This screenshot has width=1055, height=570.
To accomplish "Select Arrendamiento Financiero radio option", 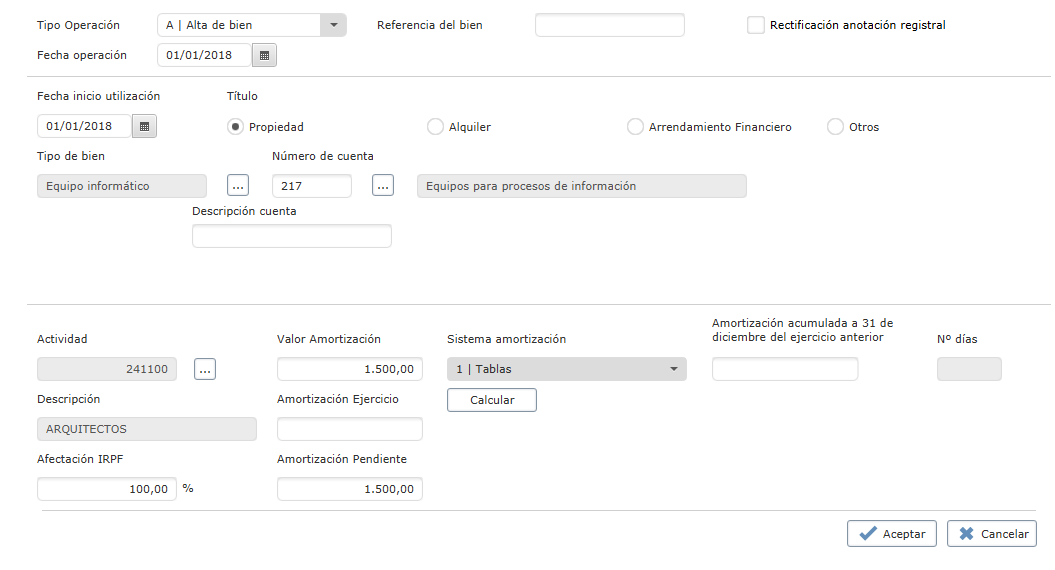I will [635, 127].
